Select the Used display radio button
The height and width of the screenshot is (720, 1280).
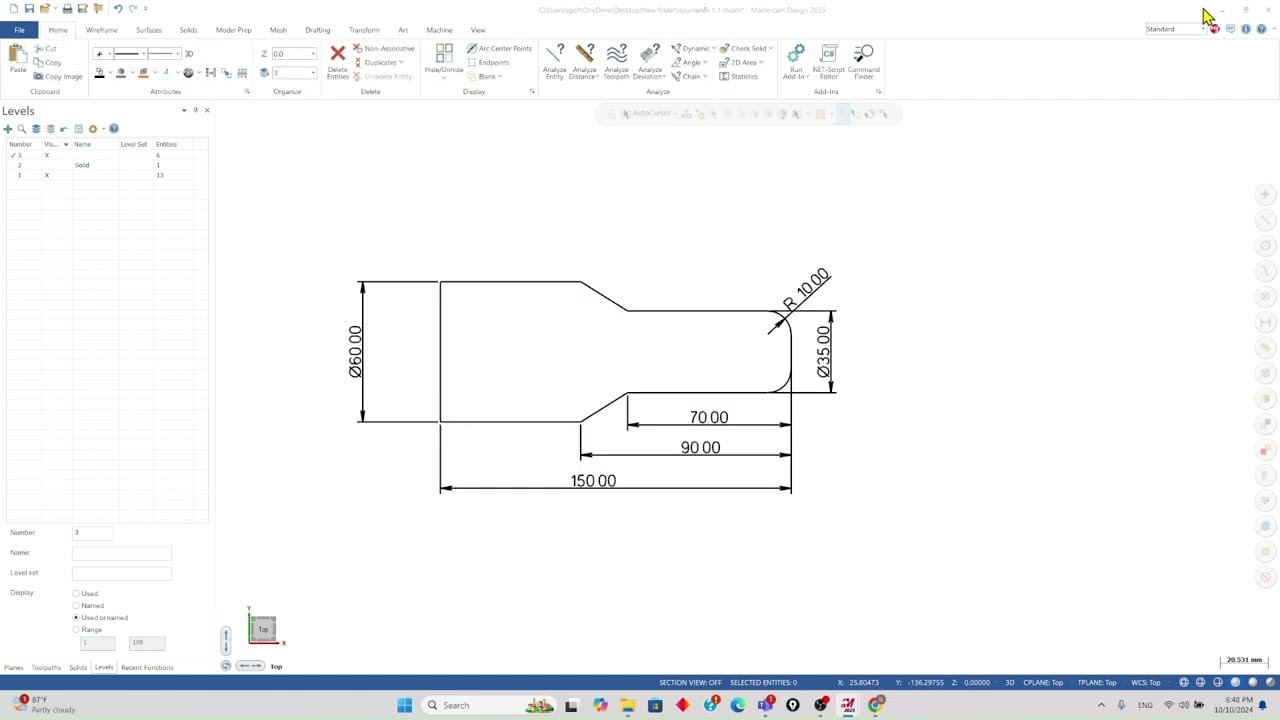click(76, 594)
